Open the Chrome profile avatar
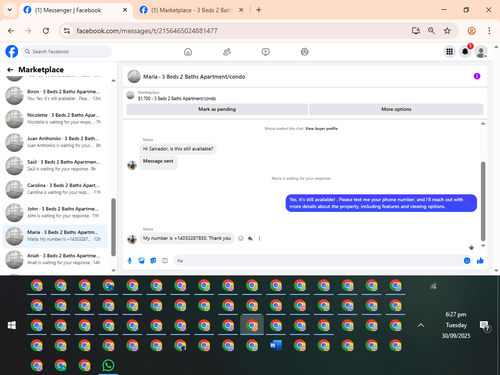The image size is (500, 375). (471, 31)
